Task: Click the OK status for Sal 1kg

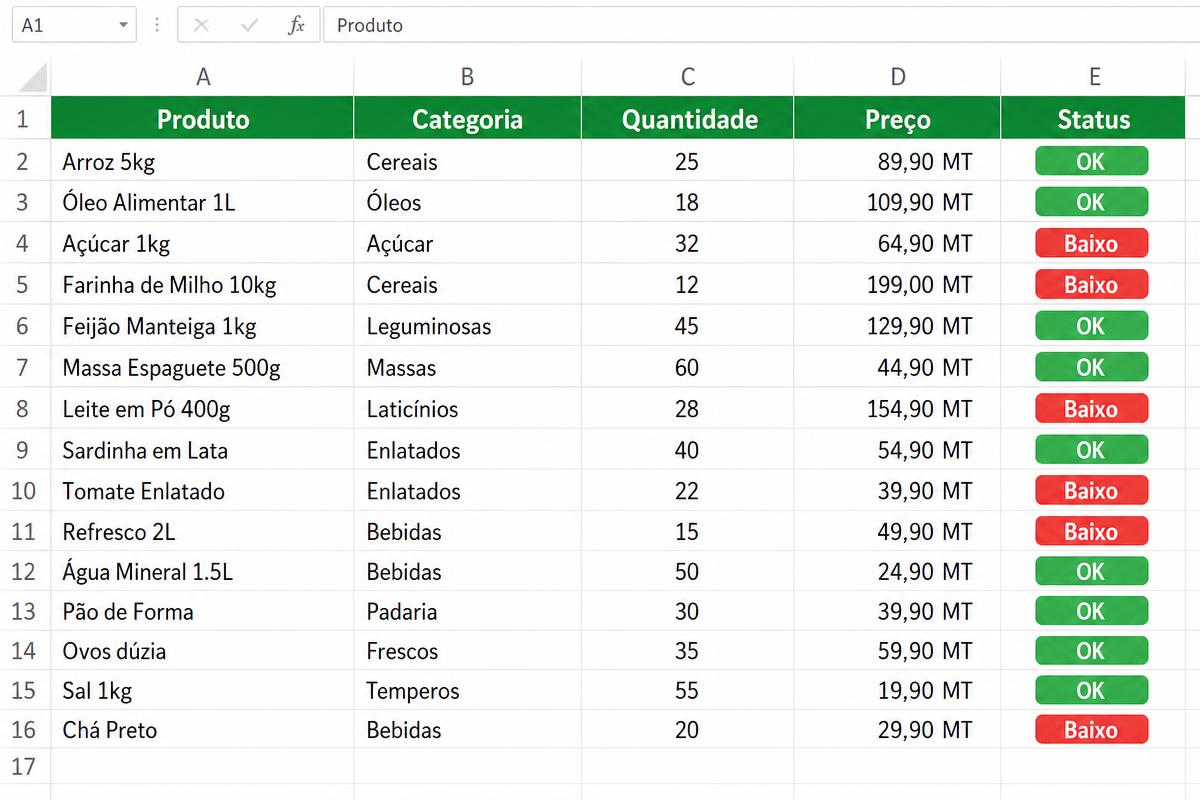Action: [x=1091, y=690]
